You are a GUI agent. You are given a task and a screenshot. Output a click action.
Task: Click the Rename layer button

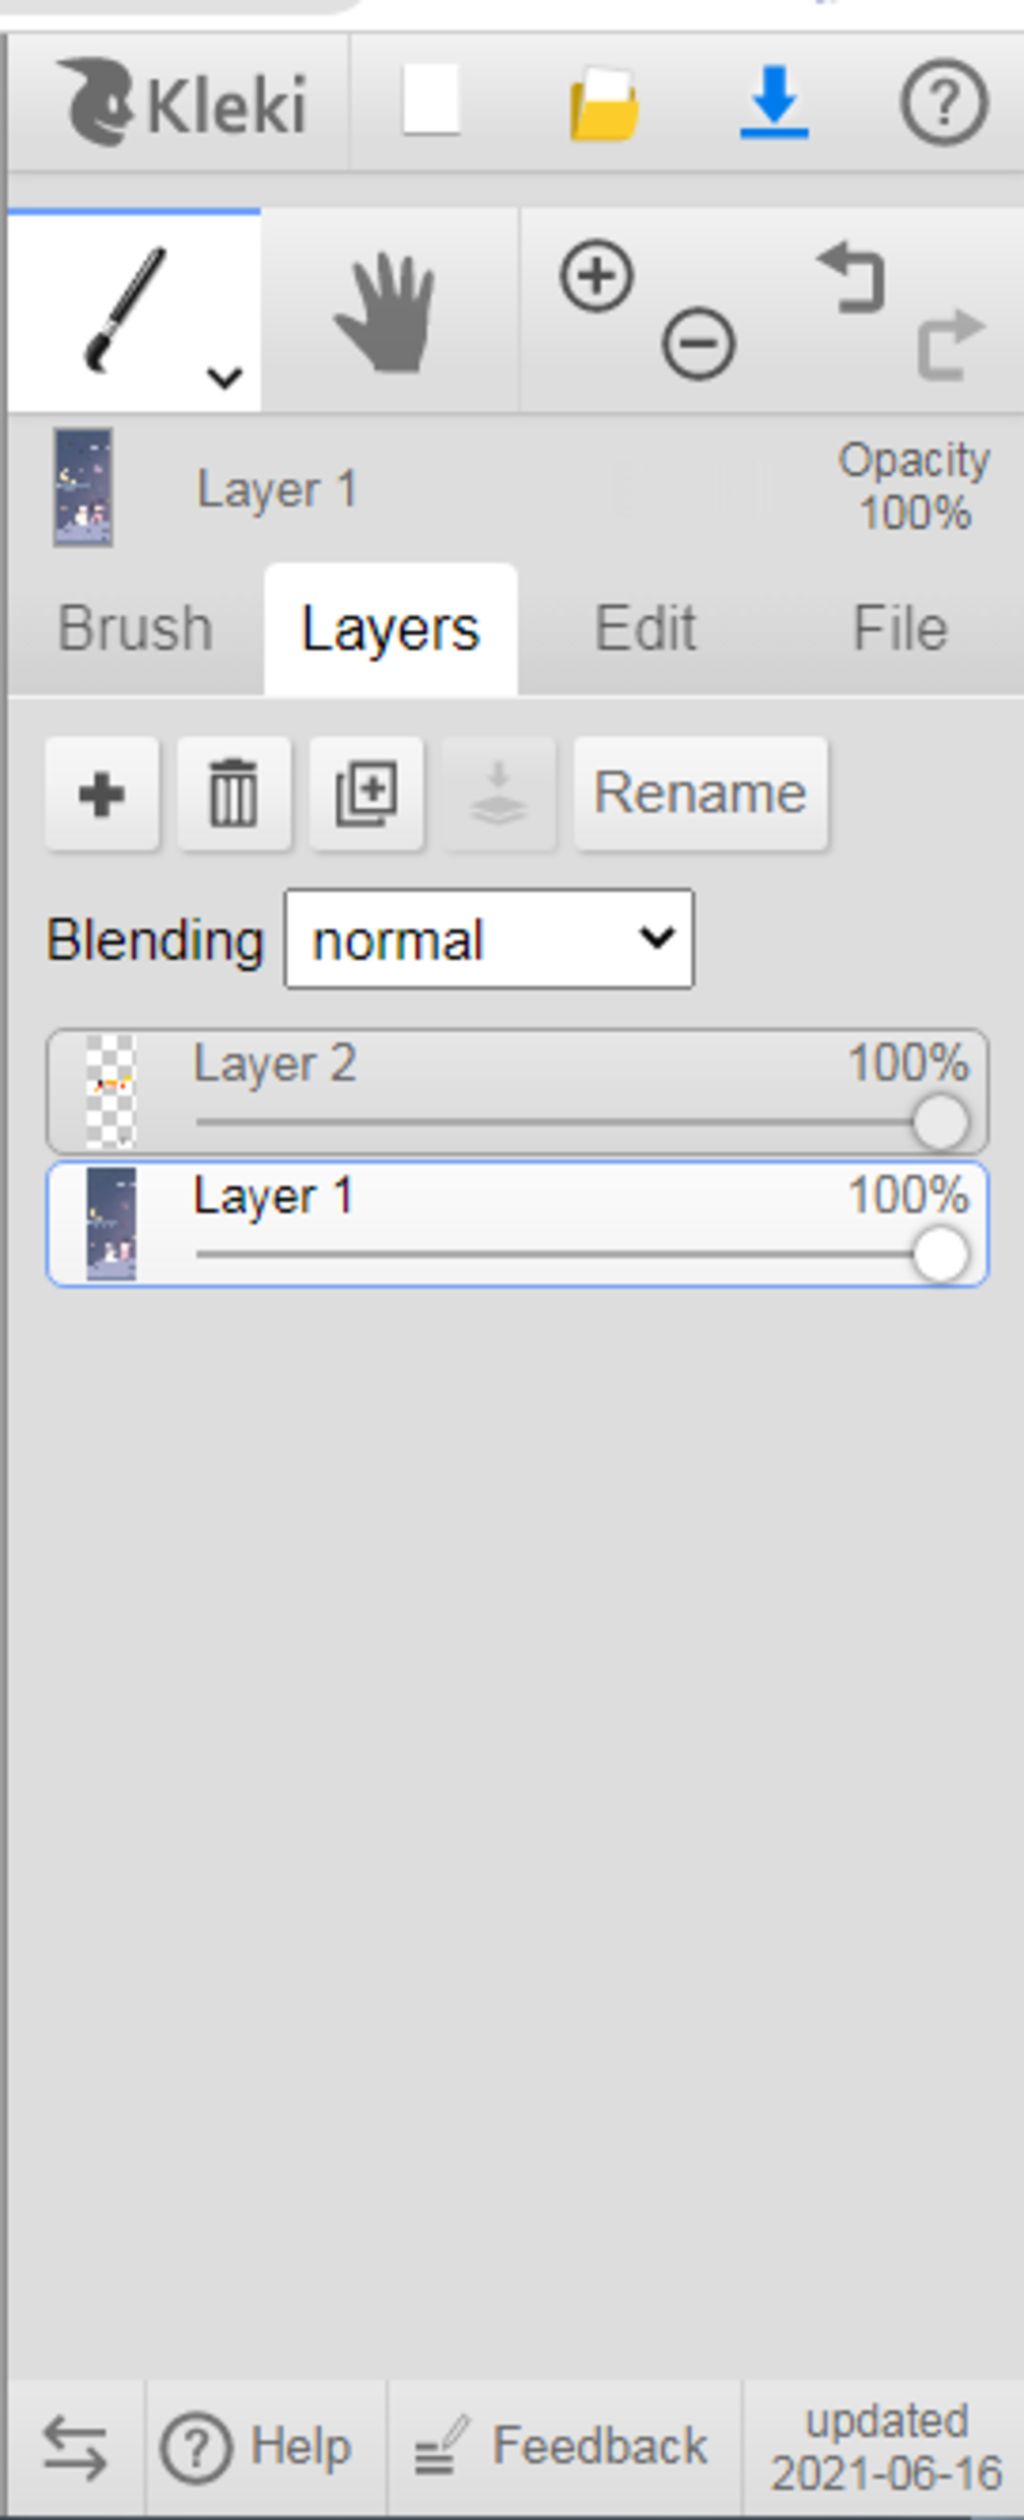pyautogui.click(x=700, y=794)
